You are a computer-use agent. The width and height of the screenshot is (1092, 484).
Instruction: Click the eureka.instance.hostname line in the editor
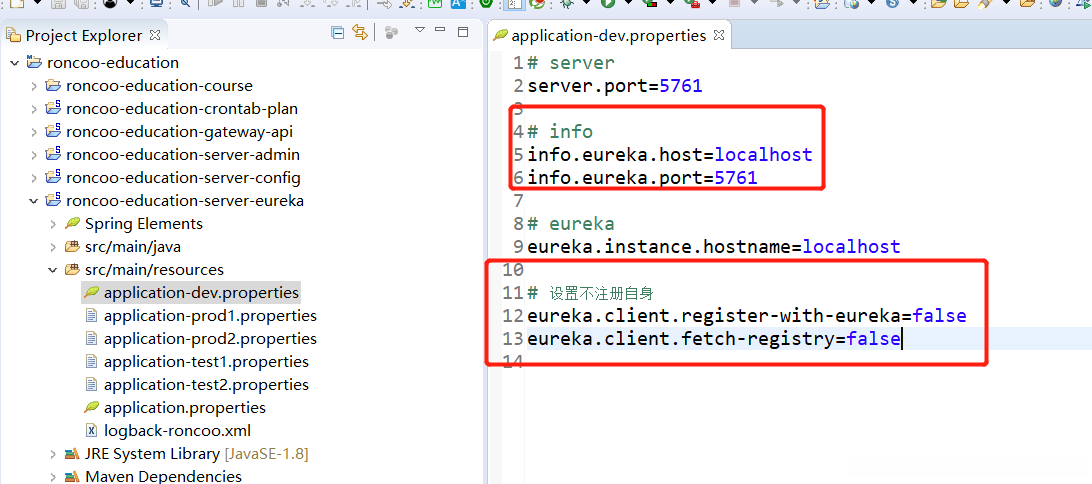[713, 246]
